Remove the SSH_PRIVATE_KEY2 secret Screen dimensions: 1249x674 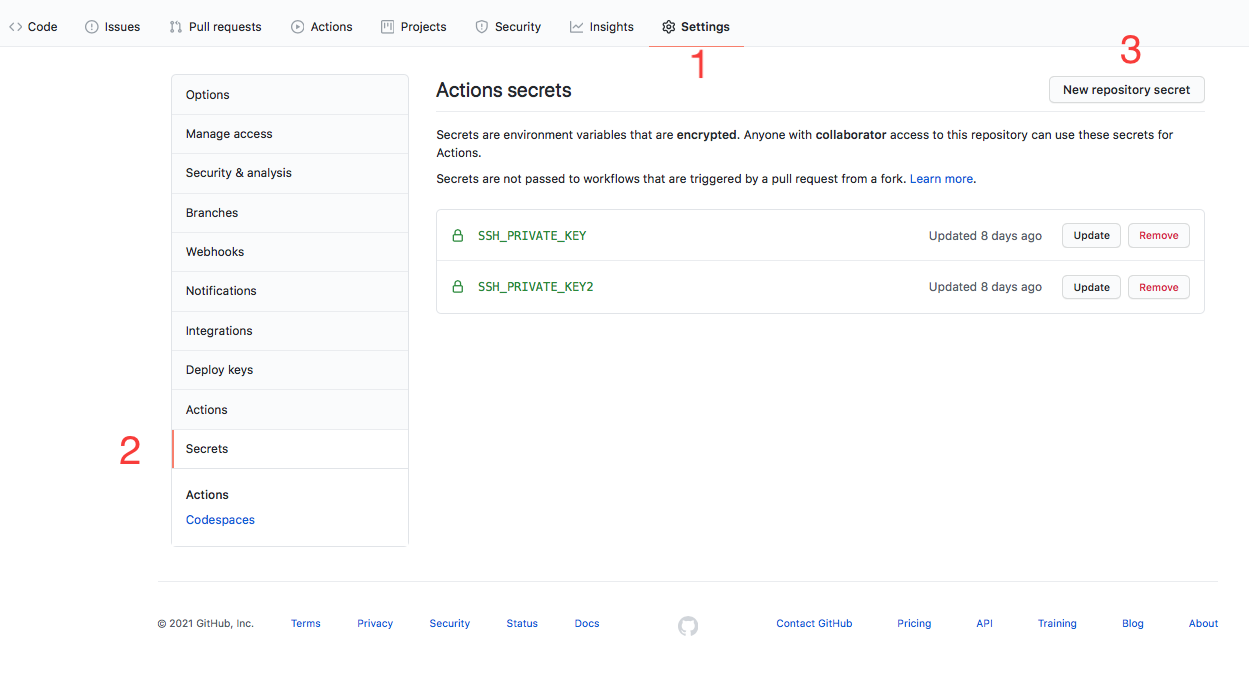coord(1158,287)
